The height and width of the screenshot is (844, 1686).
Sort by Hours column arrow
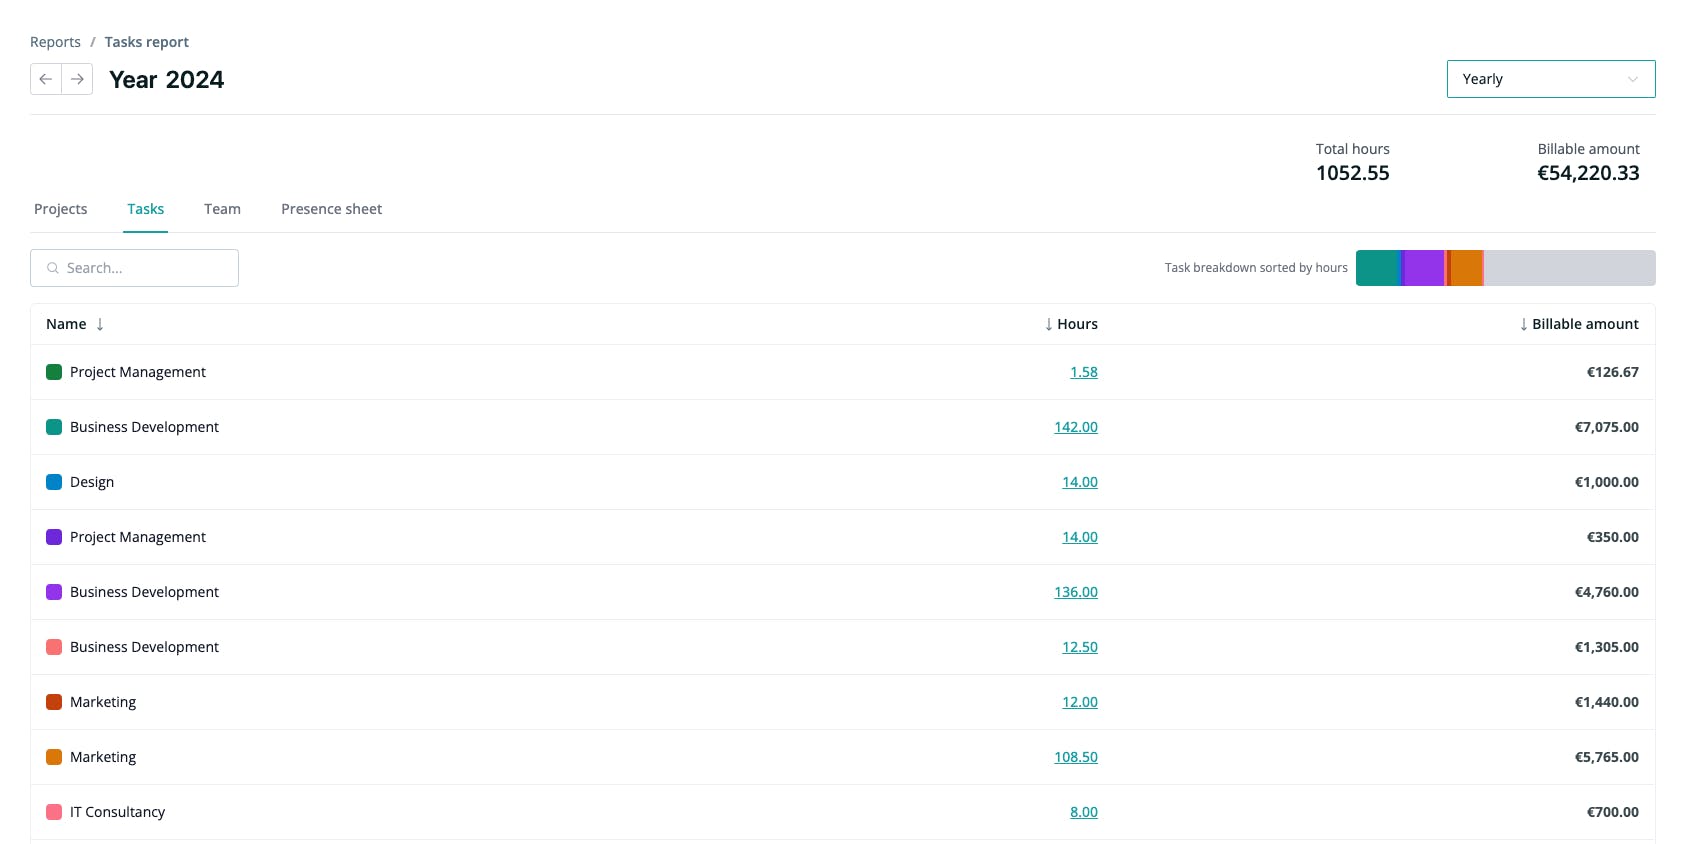click(1048, 324)
